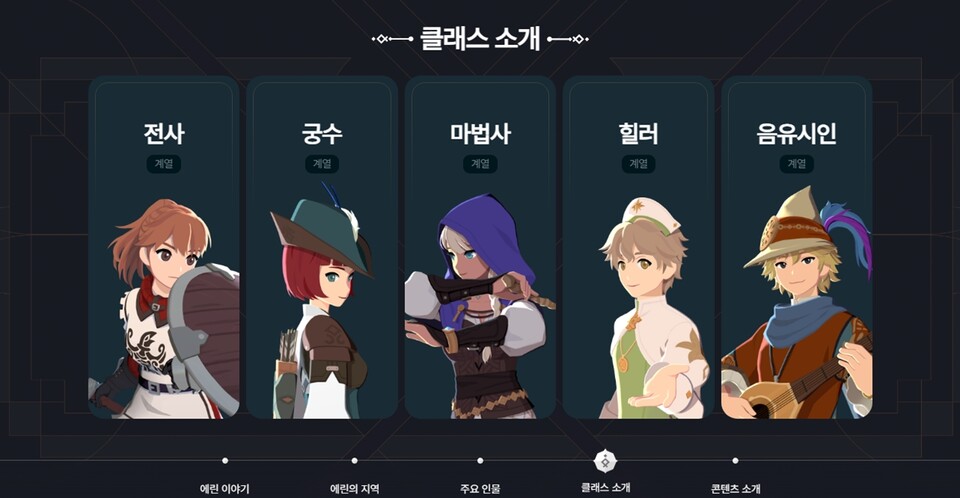
Task: Open the 마법사 mage class card
Action: 480,247
